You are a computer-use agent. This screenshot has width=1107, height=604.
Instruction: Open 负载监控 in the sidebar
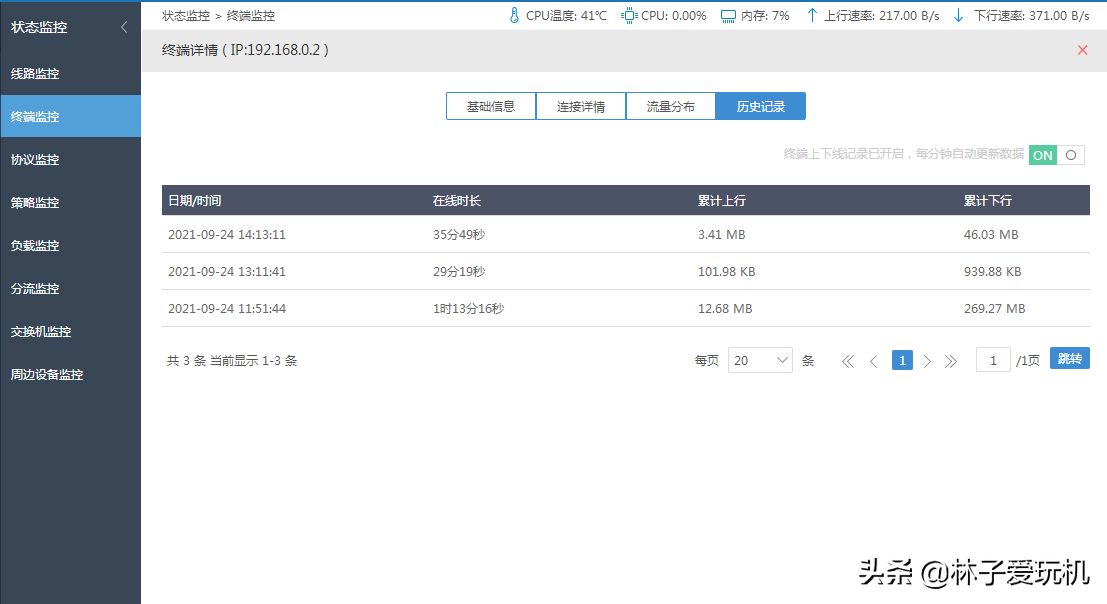tap(71, 246)
